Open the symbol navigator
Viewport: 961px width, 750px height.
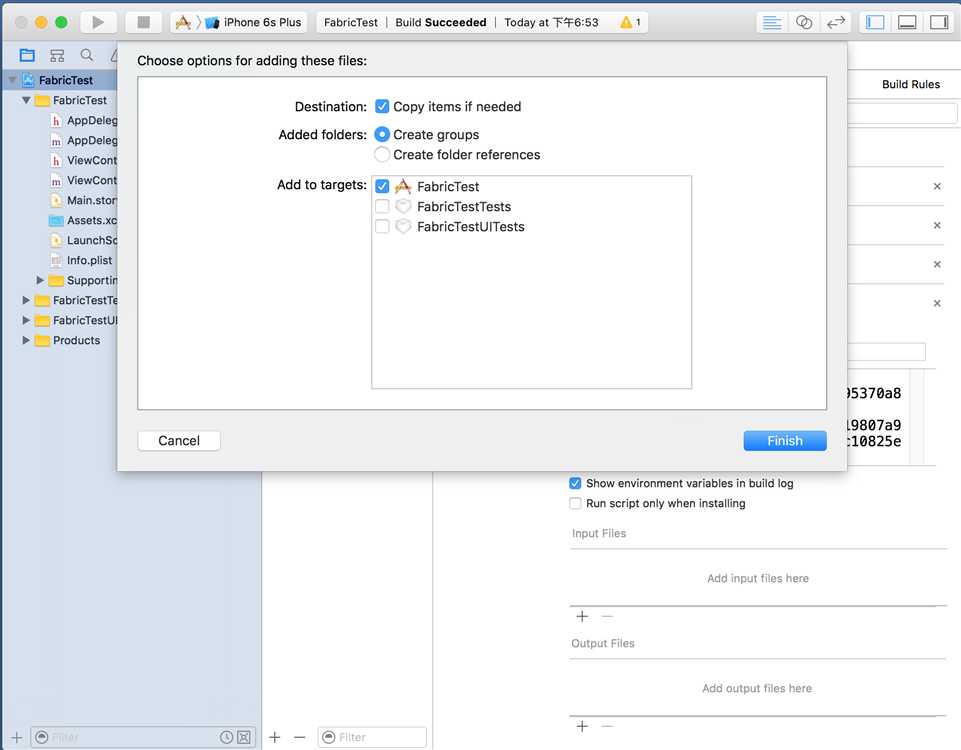coord(57,56)
